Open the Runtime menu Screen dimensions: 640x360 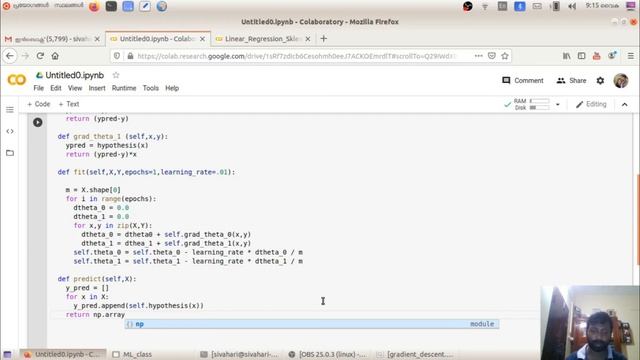(124, 88)
